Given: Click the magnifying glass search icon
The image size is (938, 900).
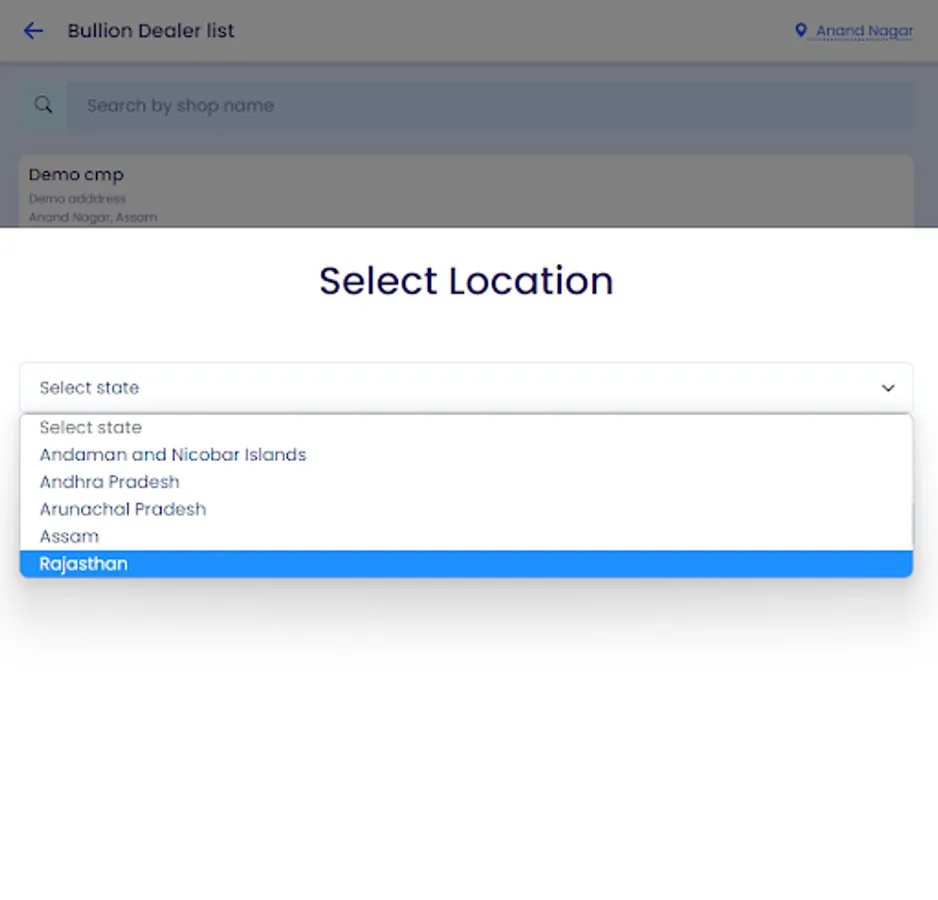Looking at the screenshot, I should (44, 104).
